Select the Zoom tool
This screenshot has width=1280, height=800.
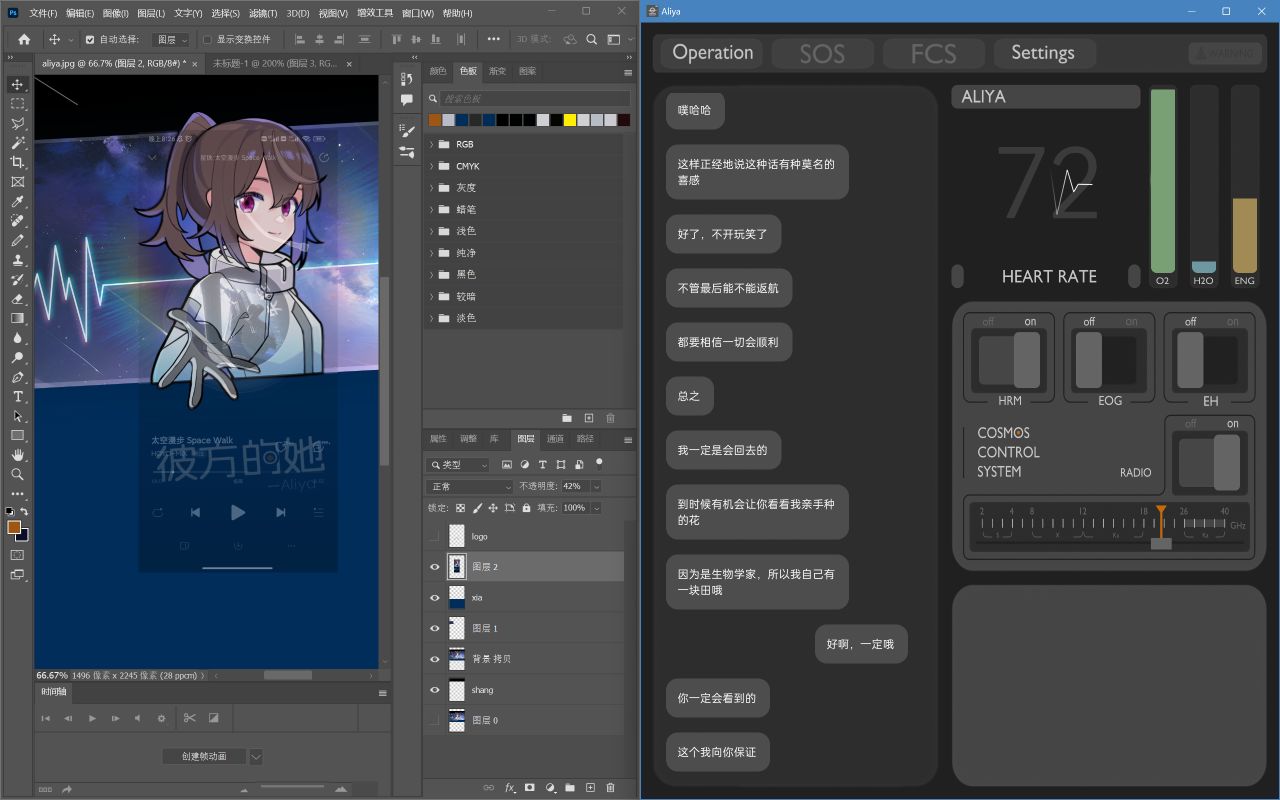tap(17, 475)
